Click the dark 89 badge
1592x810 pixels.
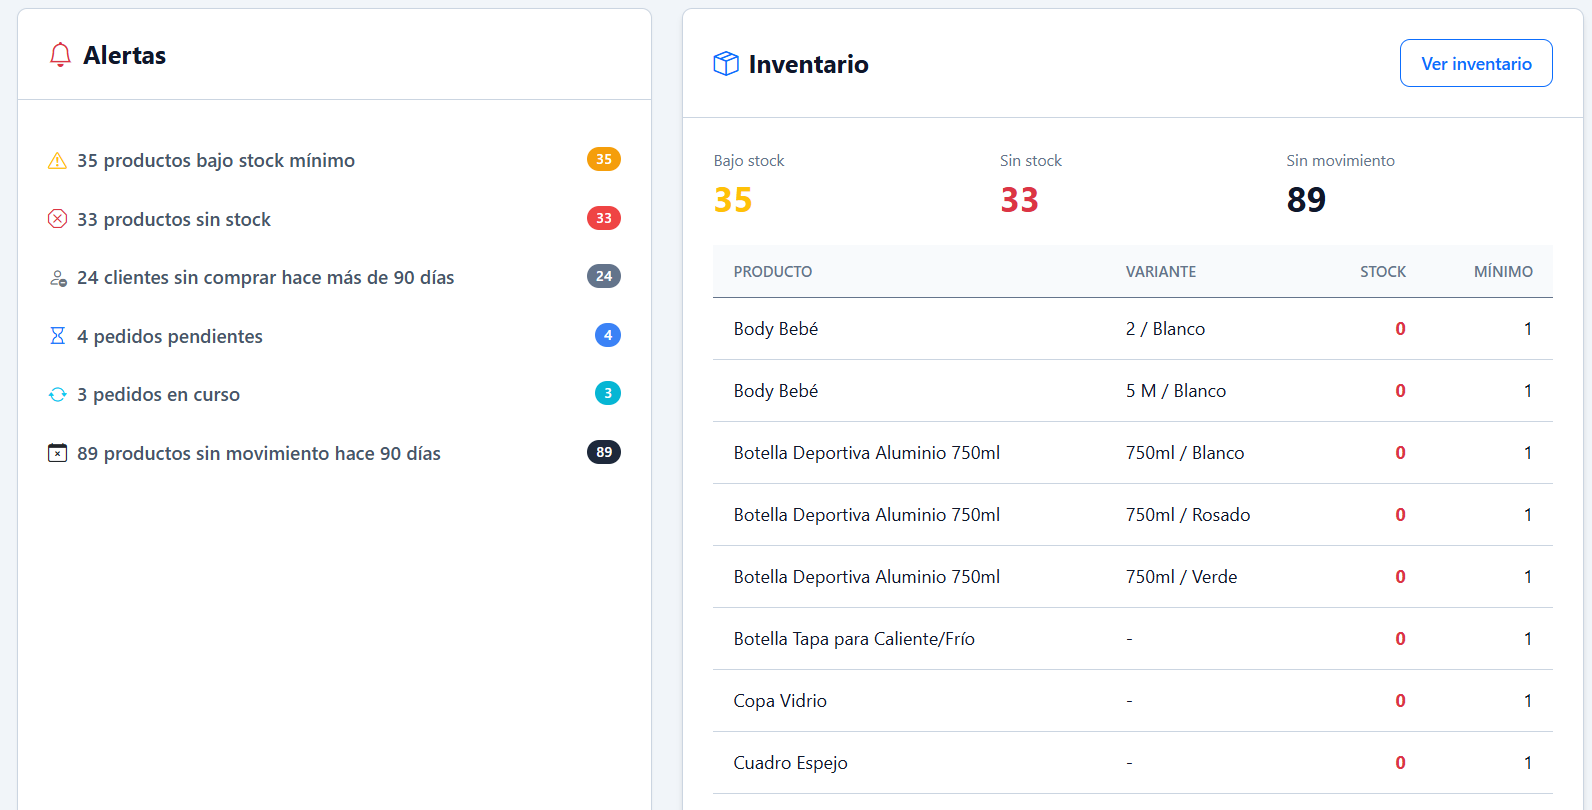tap(604, 452)
